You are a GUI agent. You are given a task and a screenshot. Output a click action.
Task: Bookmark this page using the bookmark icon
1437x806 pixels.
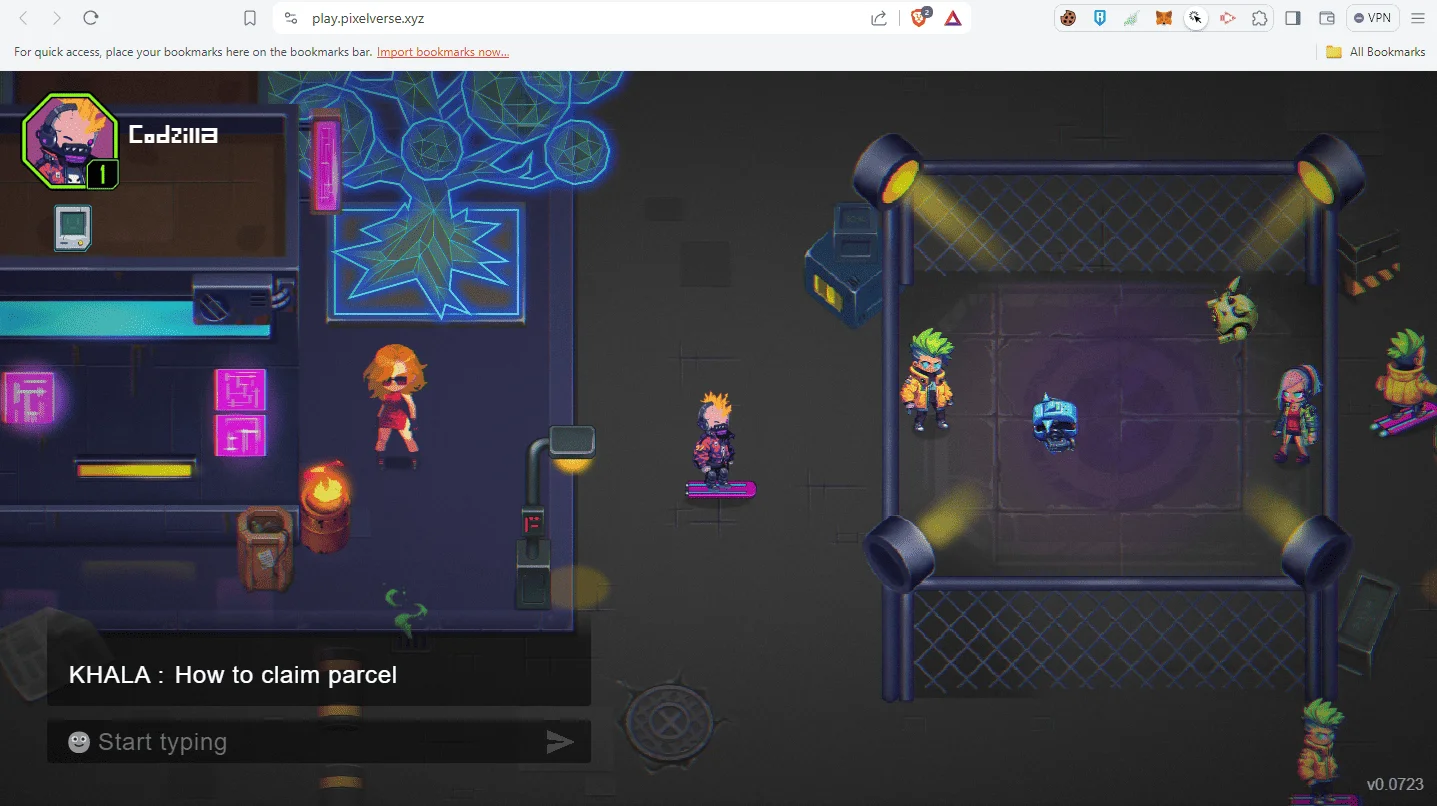(251, 18)
